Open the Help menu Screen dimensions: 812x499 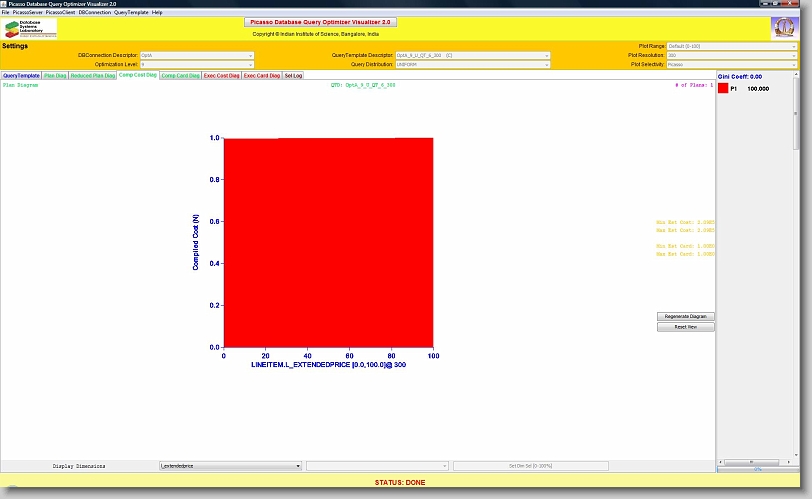tap(157, 12)
